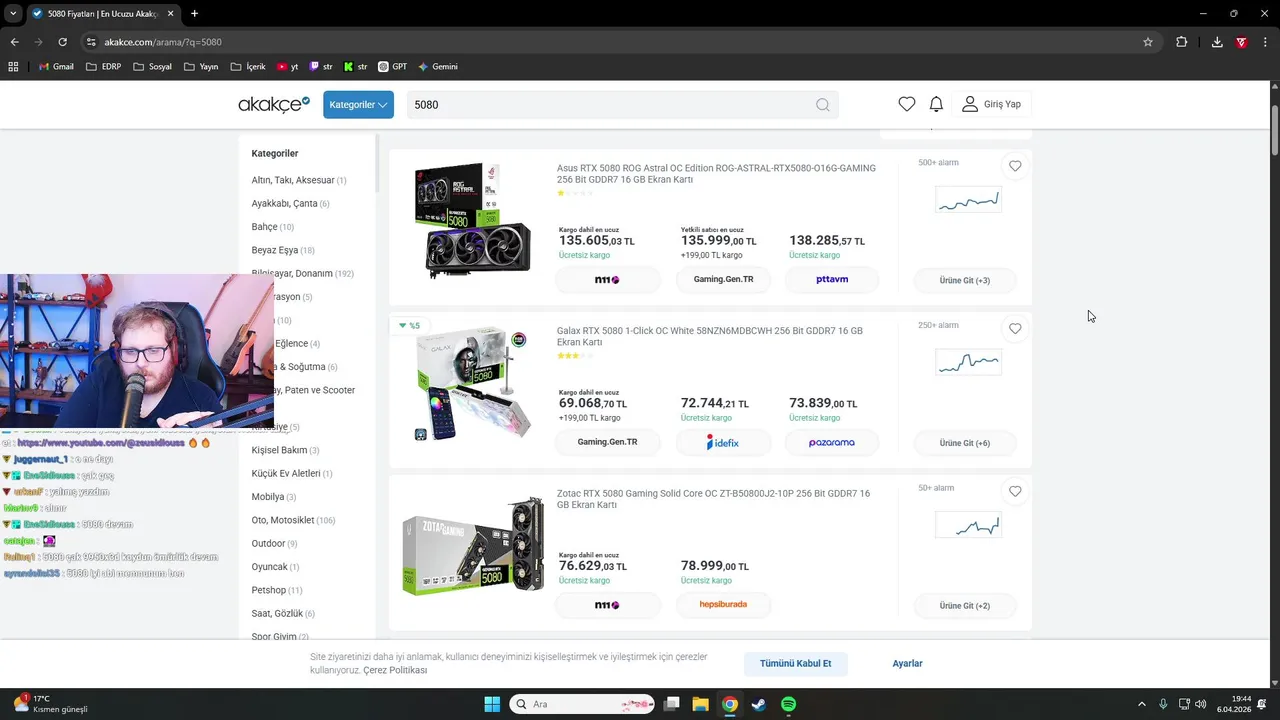View Galax RTX 5080 price history chart
1280x720 pixels.
pos(968,362)
